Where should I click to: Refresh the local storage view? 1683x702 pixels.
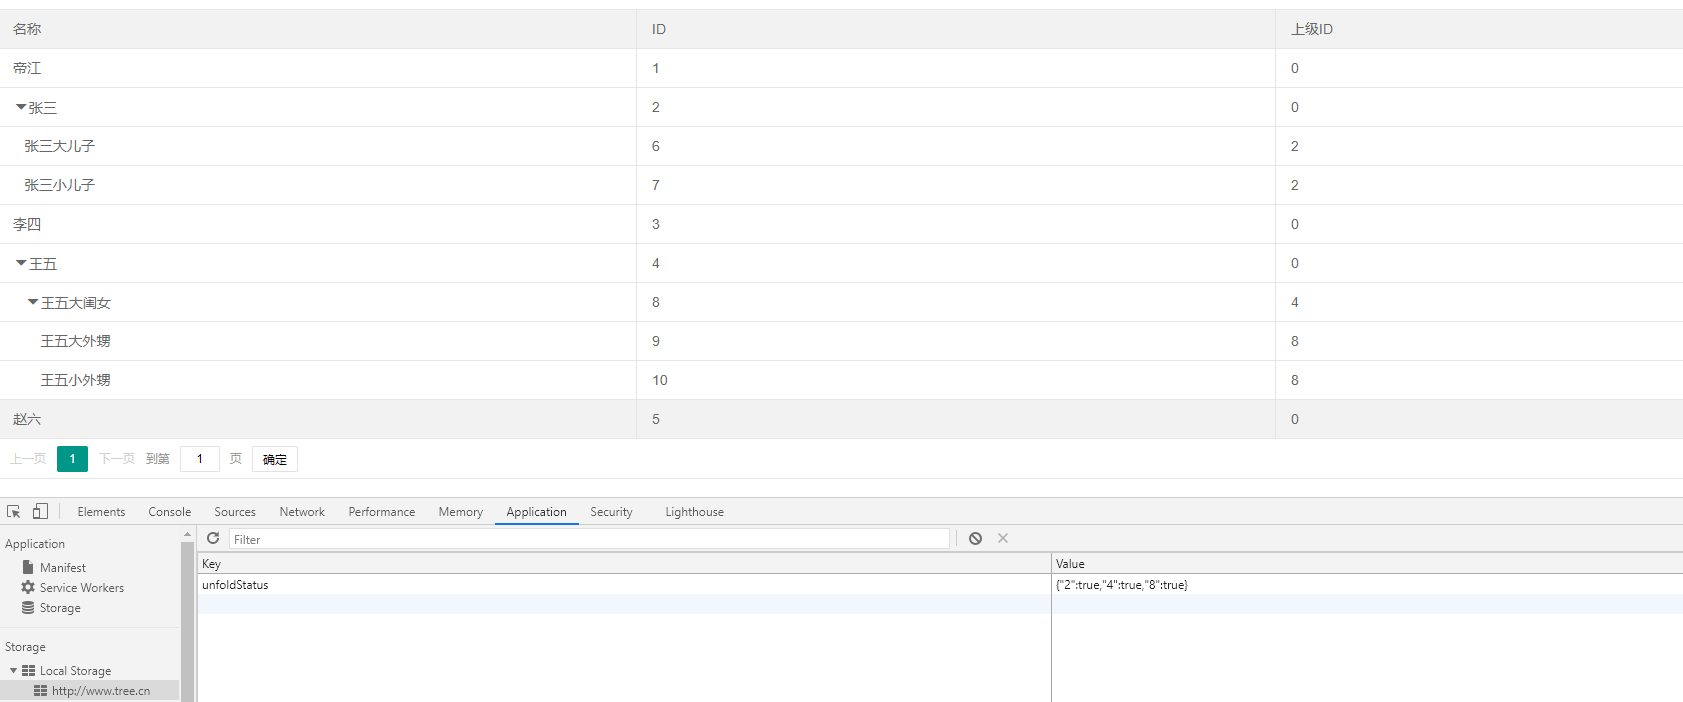[213, 539]
